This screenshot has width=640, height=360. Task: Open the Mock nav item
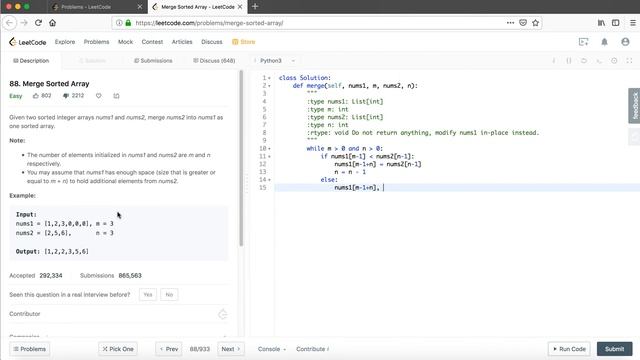point(125,42)
